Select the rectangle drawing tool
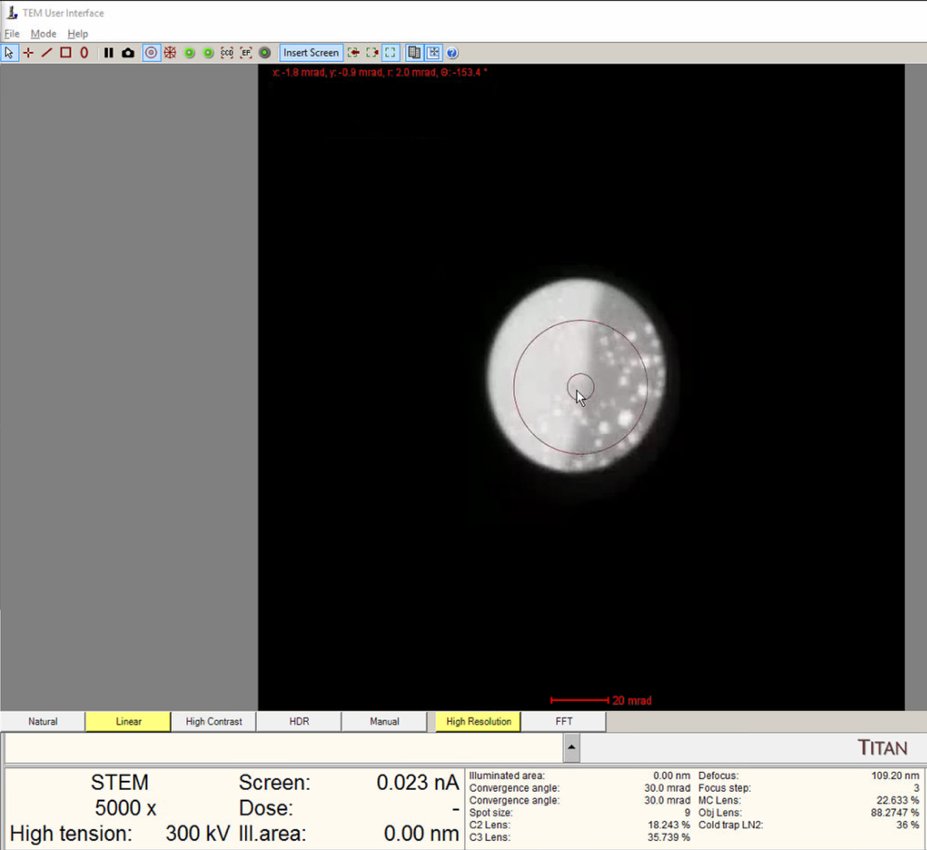This screenshot has height=850, width=927. [65, 52]
